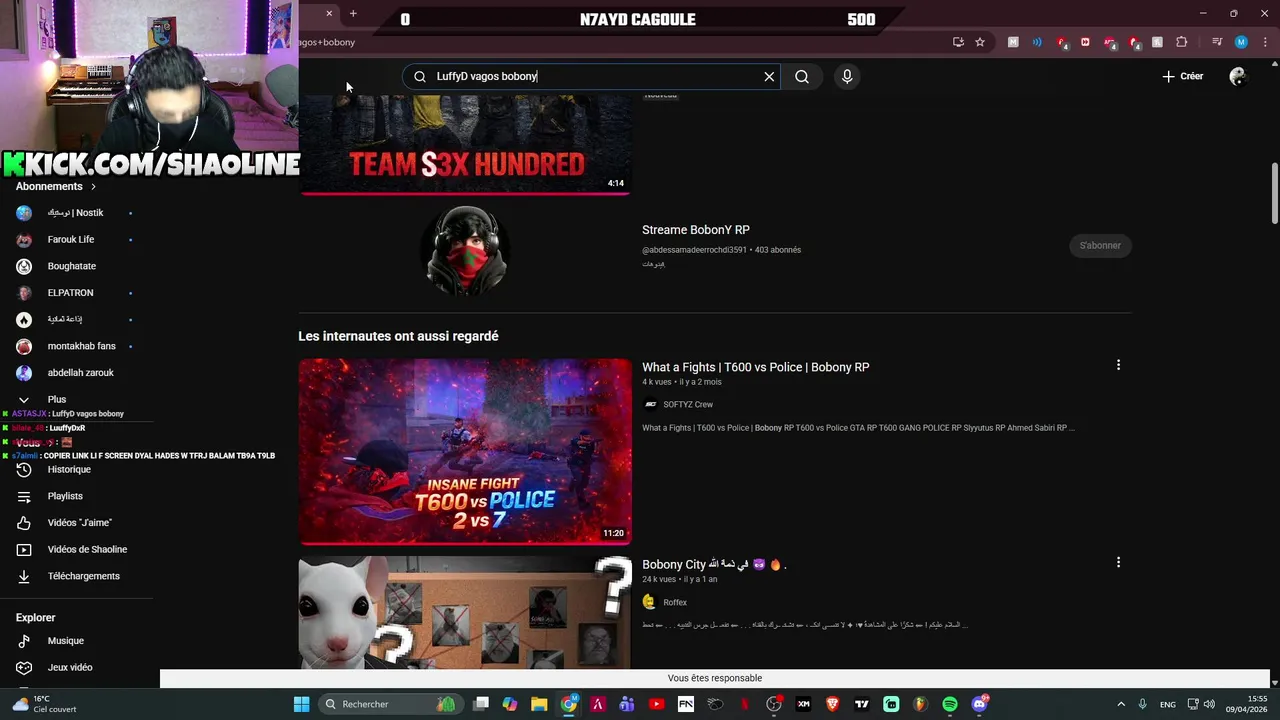
Task: Open Streame BobonY RP channel avatar
Action: coord(465,251)
